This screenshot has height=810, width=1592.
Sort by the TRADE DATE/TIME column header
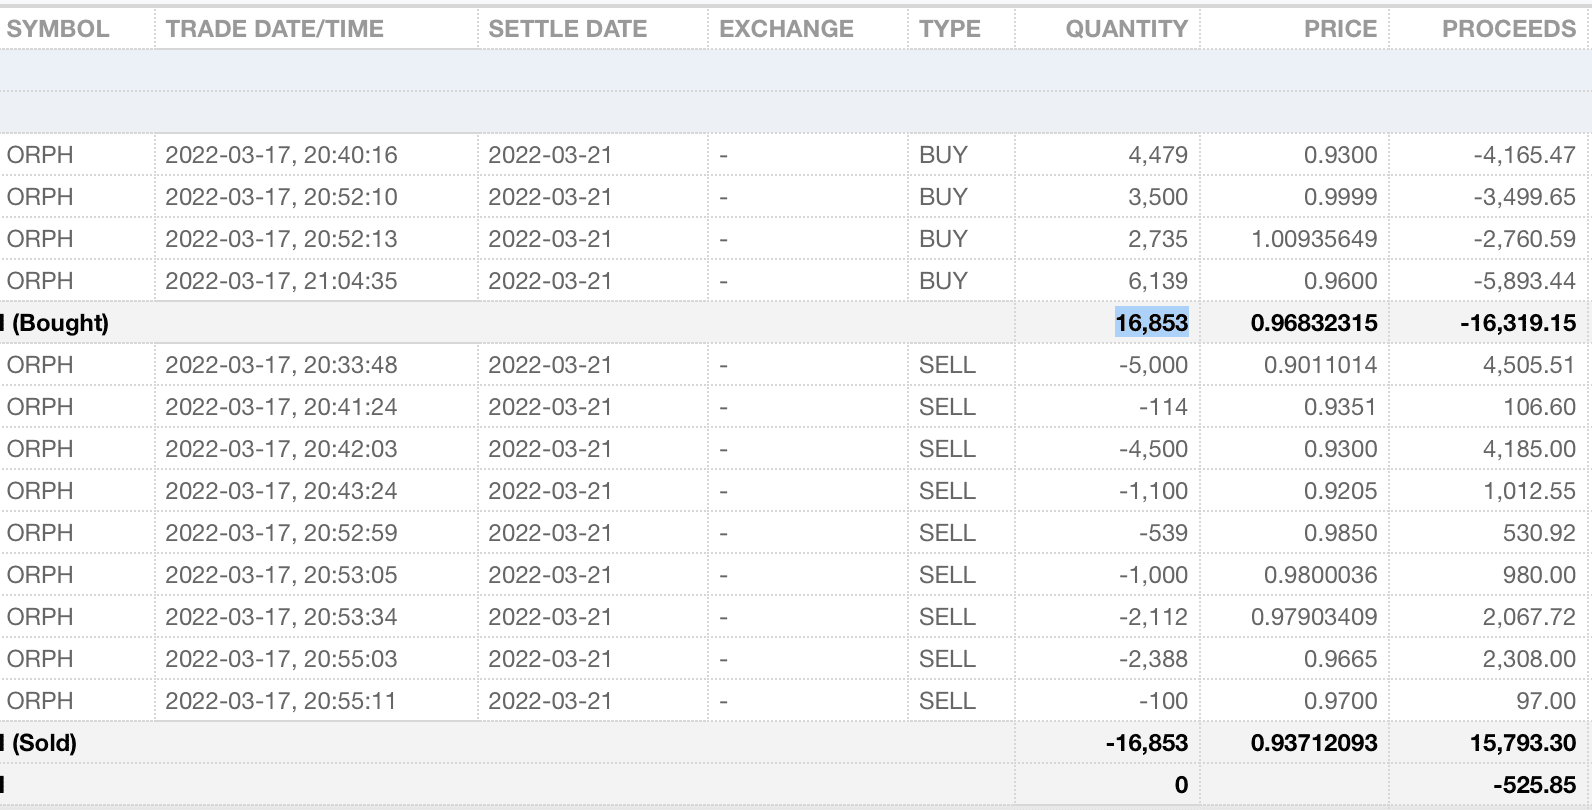[275, 29]
